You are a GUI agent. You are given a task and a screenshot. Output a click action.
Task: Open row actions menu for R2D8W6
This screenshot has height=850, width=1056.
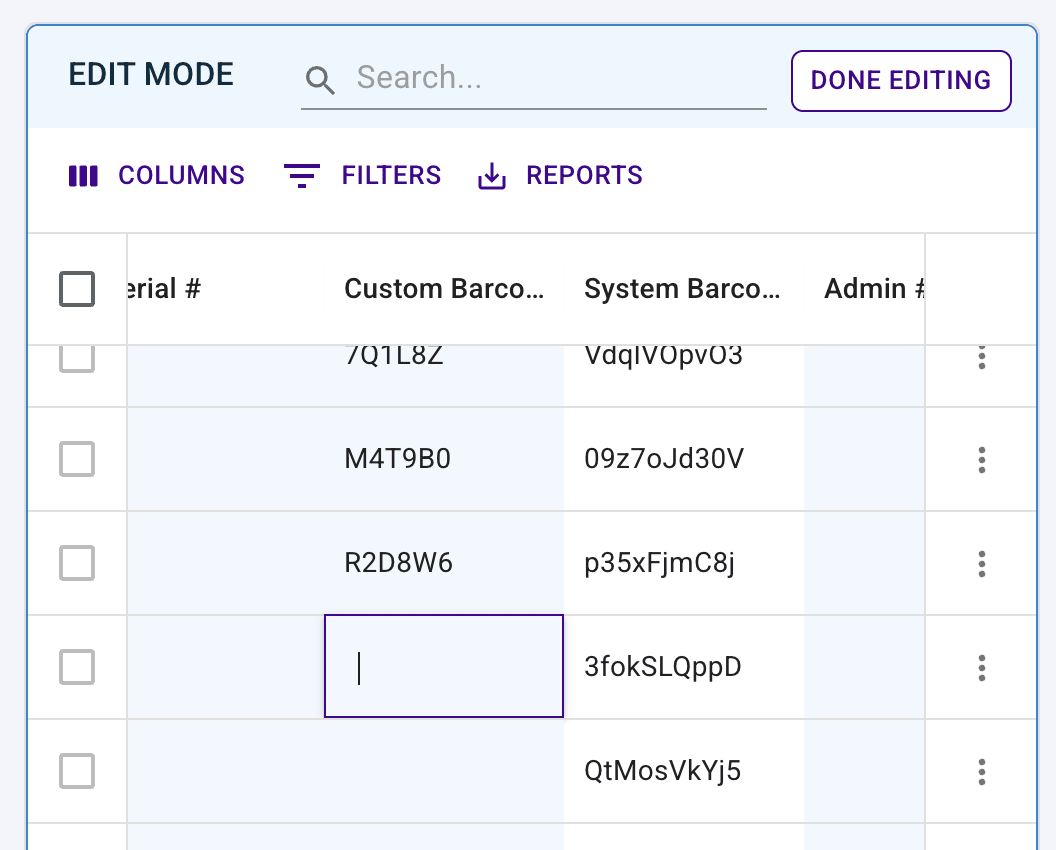point(982,564)
